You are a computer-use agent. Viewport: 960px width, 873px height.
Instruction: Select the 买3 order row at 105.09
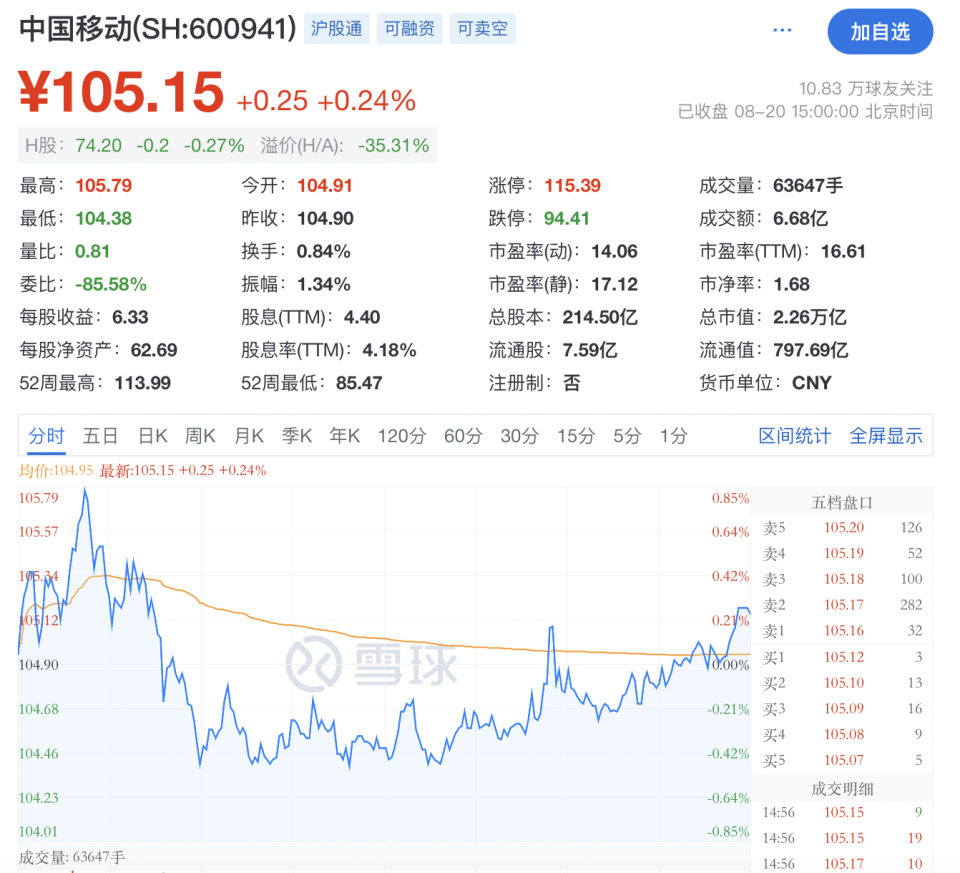842,708
